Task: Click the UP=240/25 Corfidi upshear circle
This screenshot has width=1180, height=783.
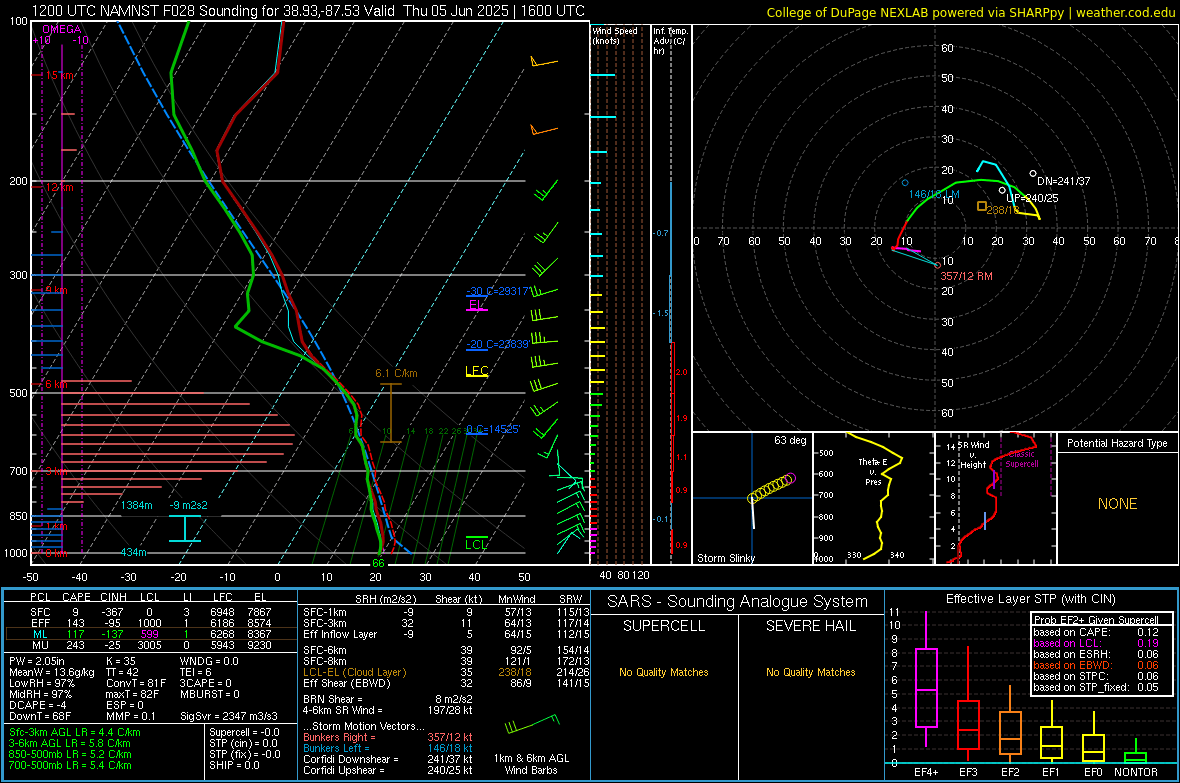Action: click(x=1002, y=190)
